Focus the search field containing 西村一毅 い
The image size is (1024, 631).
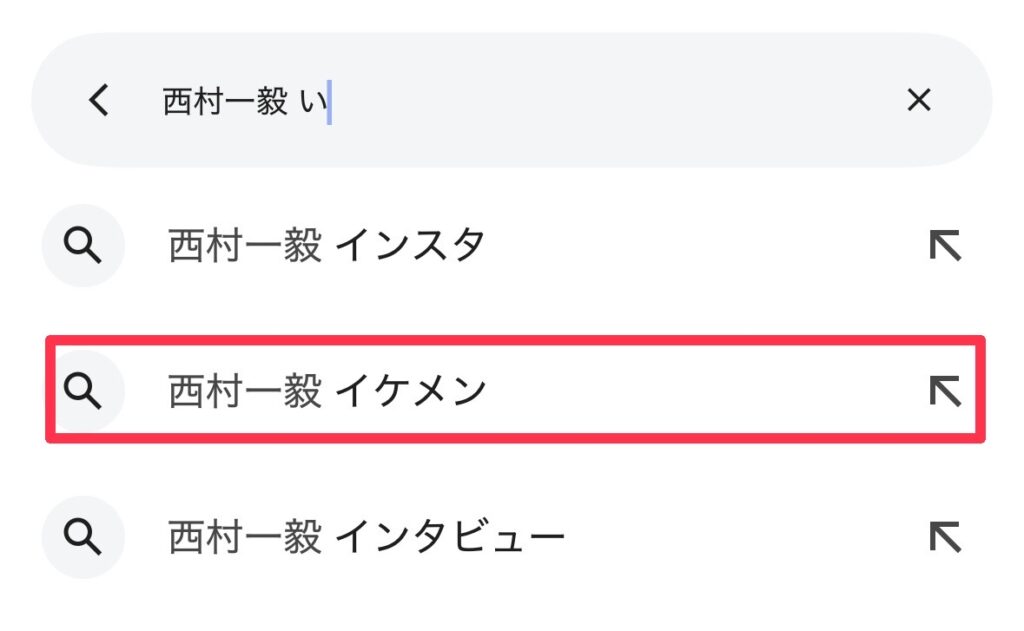click(512, 100)
